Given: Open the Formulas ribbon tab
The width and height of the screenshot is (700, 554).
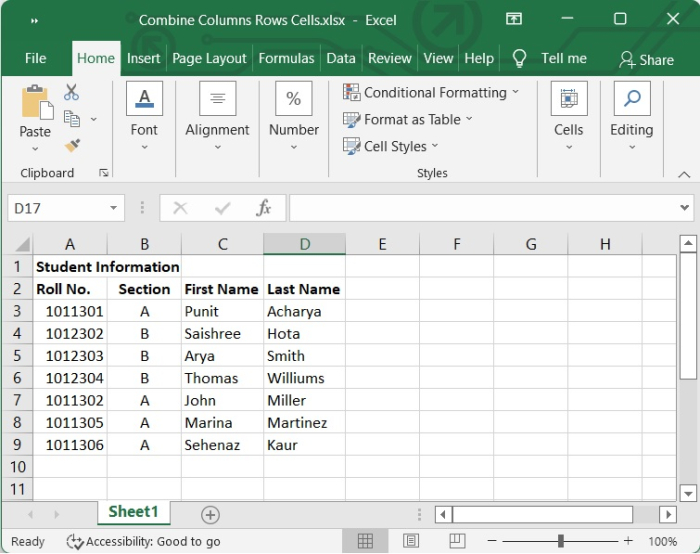Looking at the screenshot, I should tap(286, 58).
